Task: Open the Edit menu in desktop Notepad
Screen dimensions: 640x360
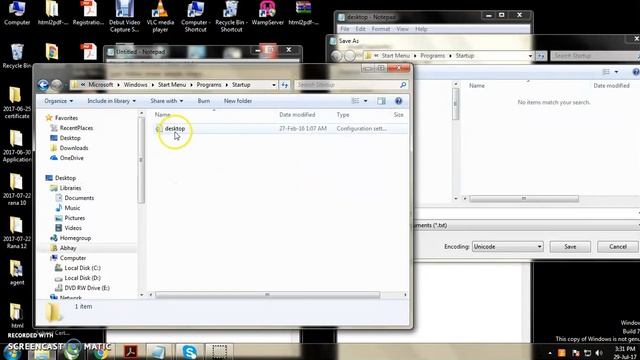Action: click(360, 29)
